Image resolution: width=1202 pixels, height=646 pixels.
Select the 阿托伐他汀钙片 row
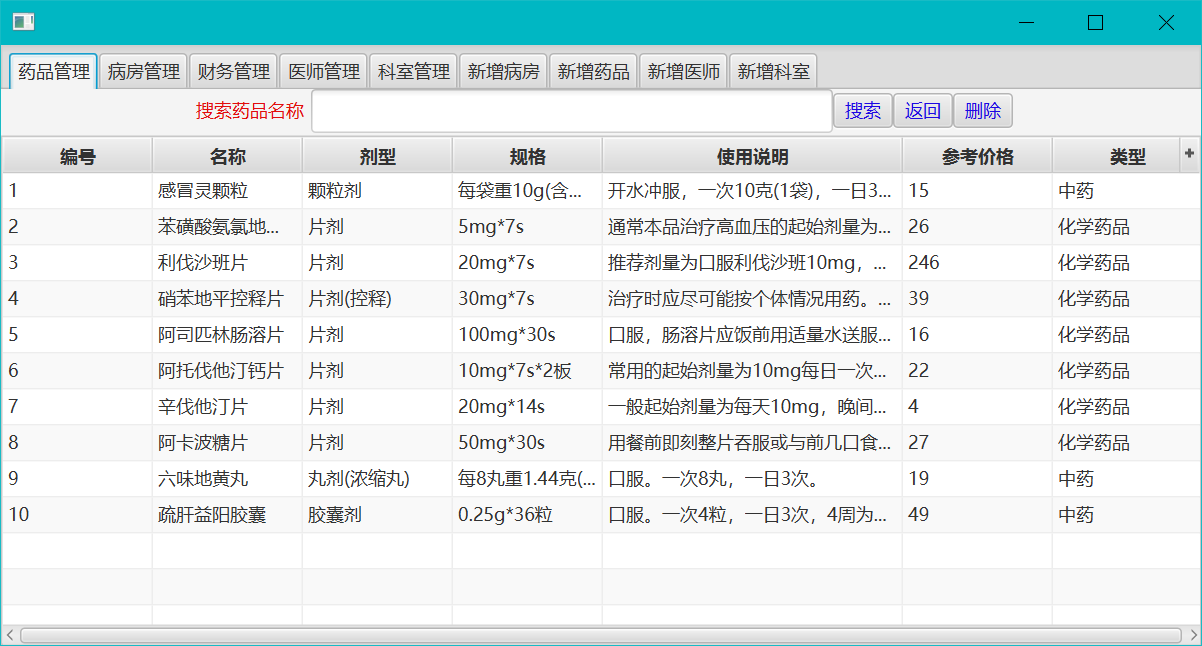(601, 371)
